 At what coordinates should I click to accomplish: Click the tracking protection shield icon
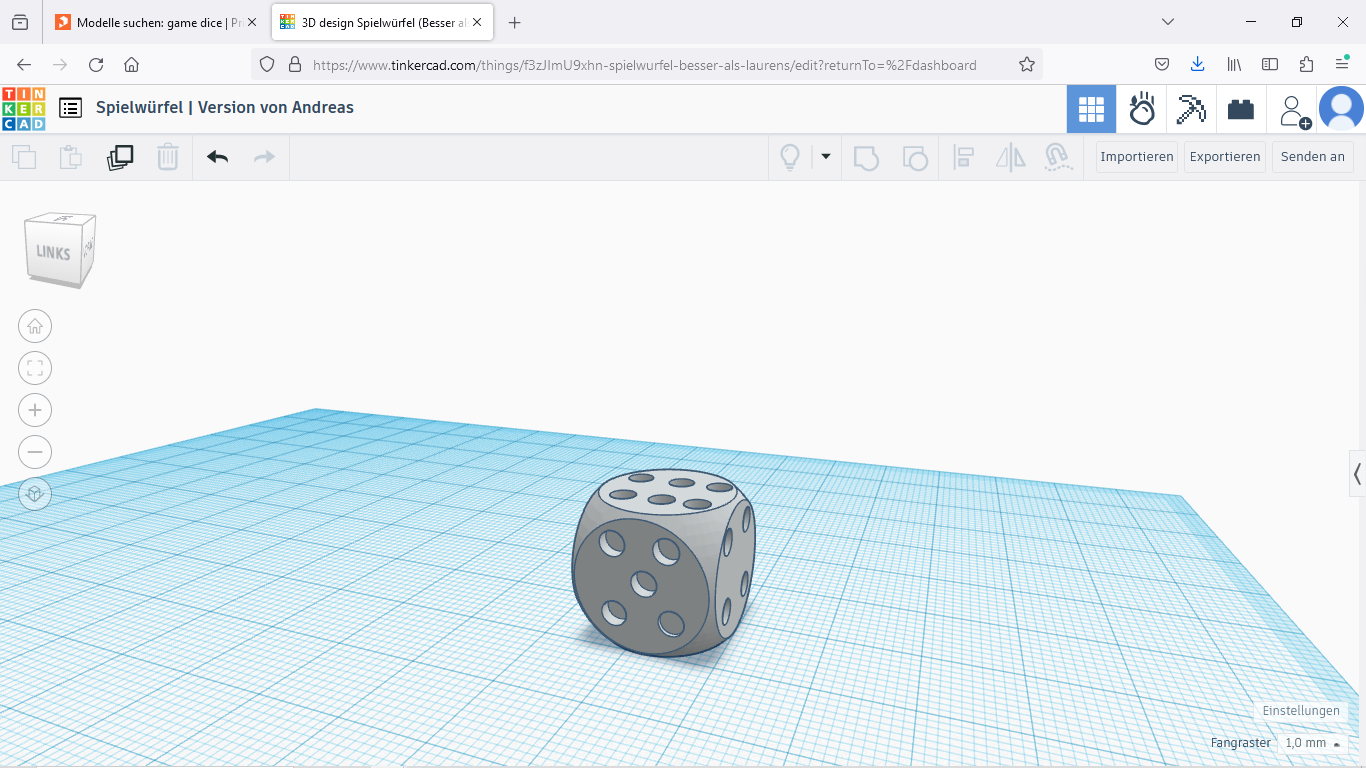(x=267, y=65)
